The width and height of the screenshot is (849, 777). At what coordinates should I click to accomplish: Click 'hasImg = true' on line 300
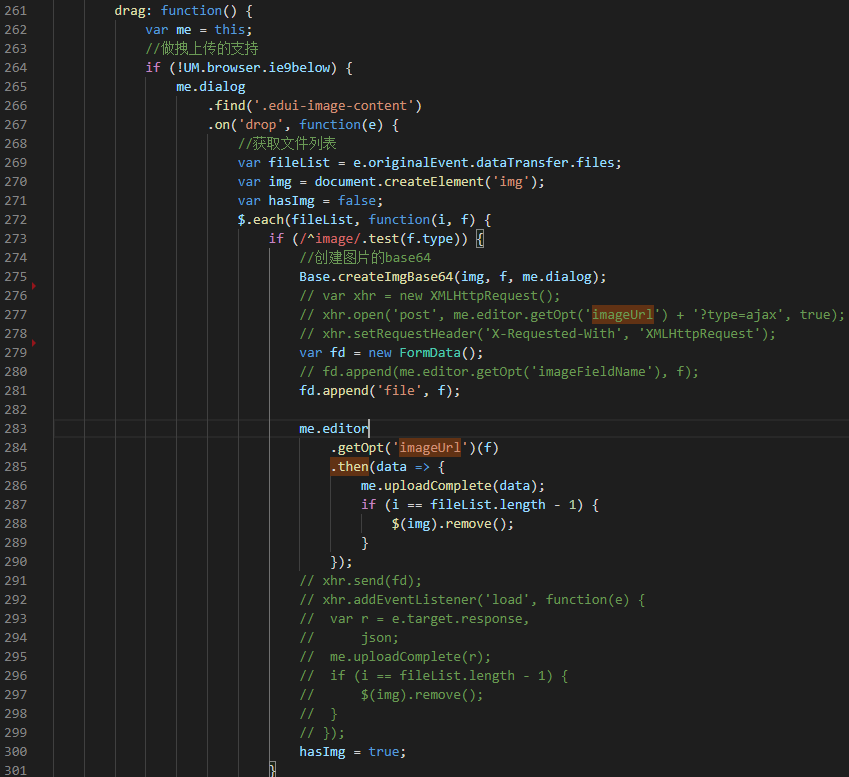[x=349, y=752]
